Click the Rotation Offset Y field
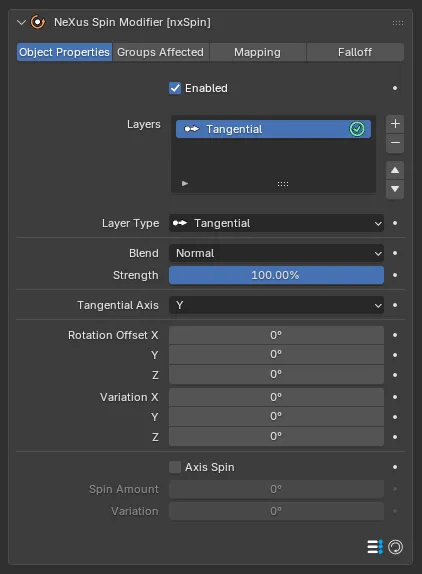The width and height of the screenshot is (422, 574). click(x=276, y=355)
